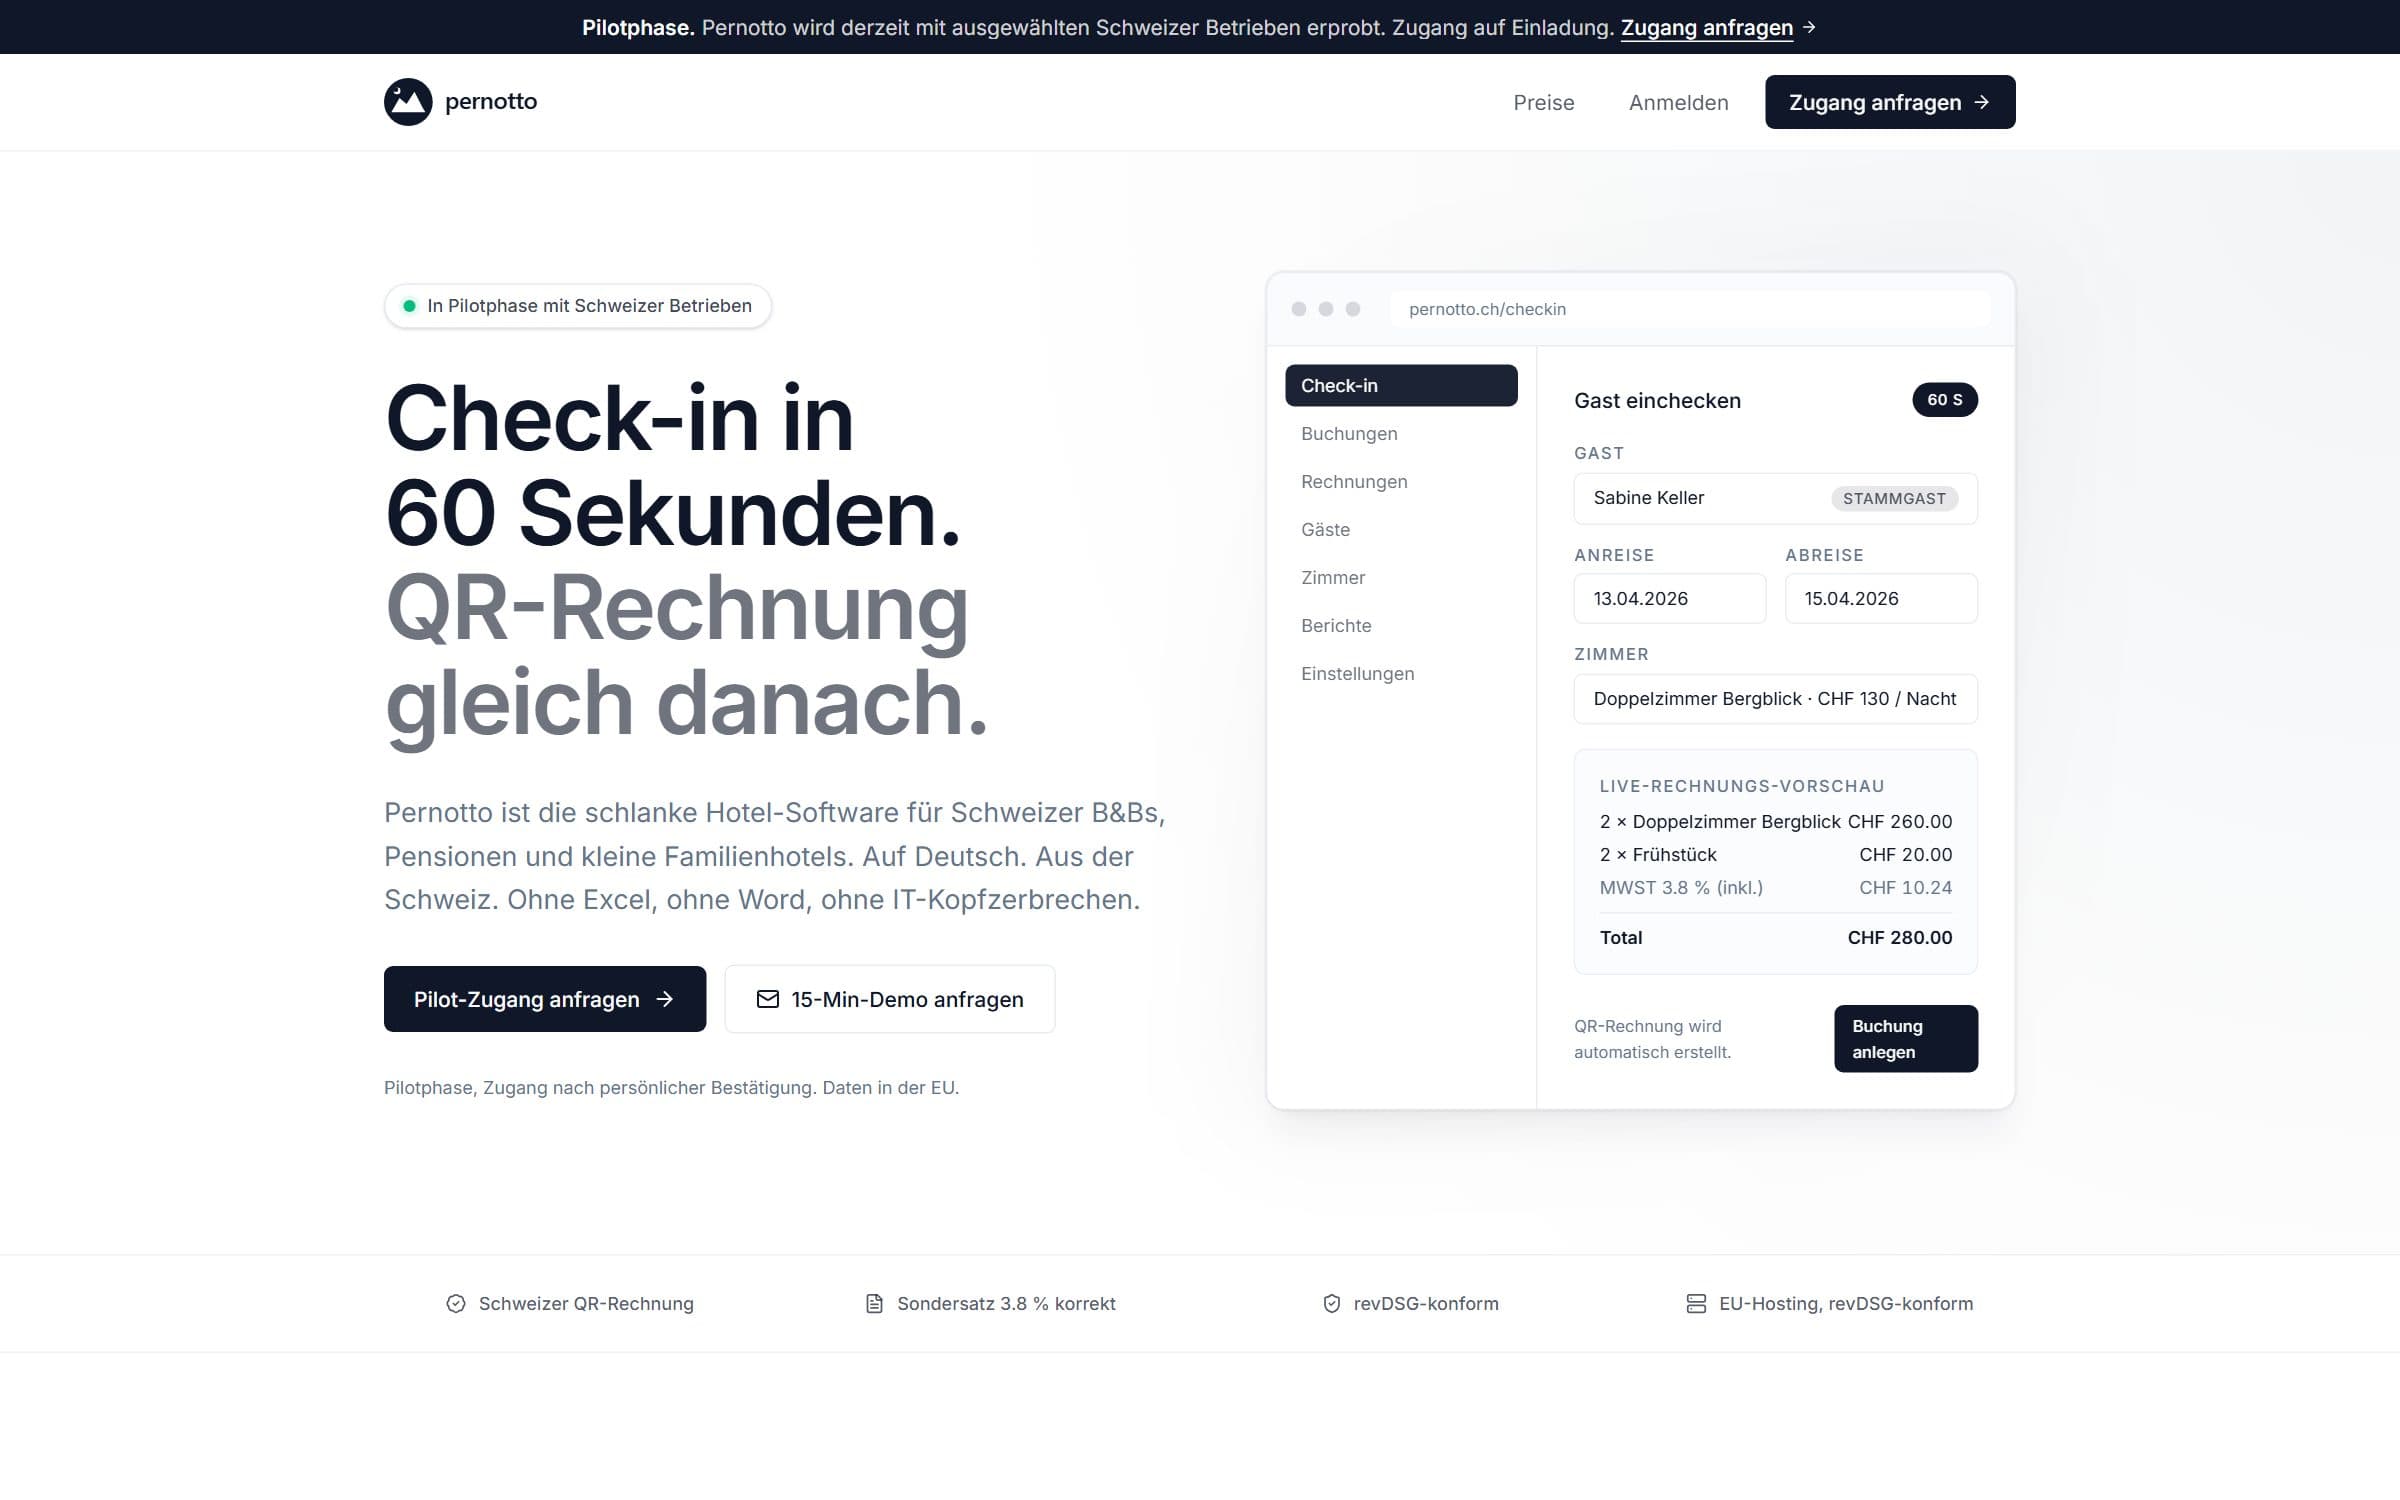Click the Pilot-Zugang anfragen button
2400x1500 pixels.
pyautogui.click(x=545, y=999)
